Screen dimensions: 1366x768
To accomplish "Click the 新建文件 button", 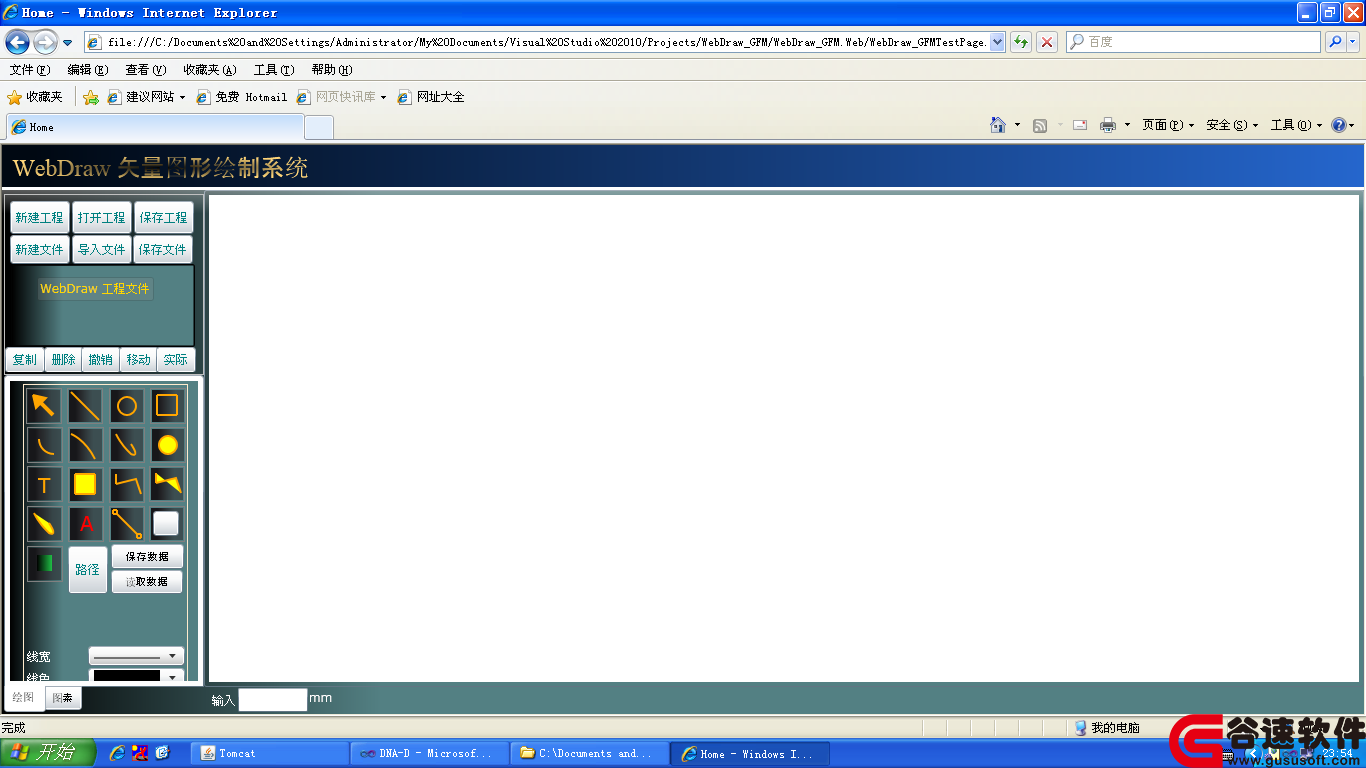I will (39, 250).
